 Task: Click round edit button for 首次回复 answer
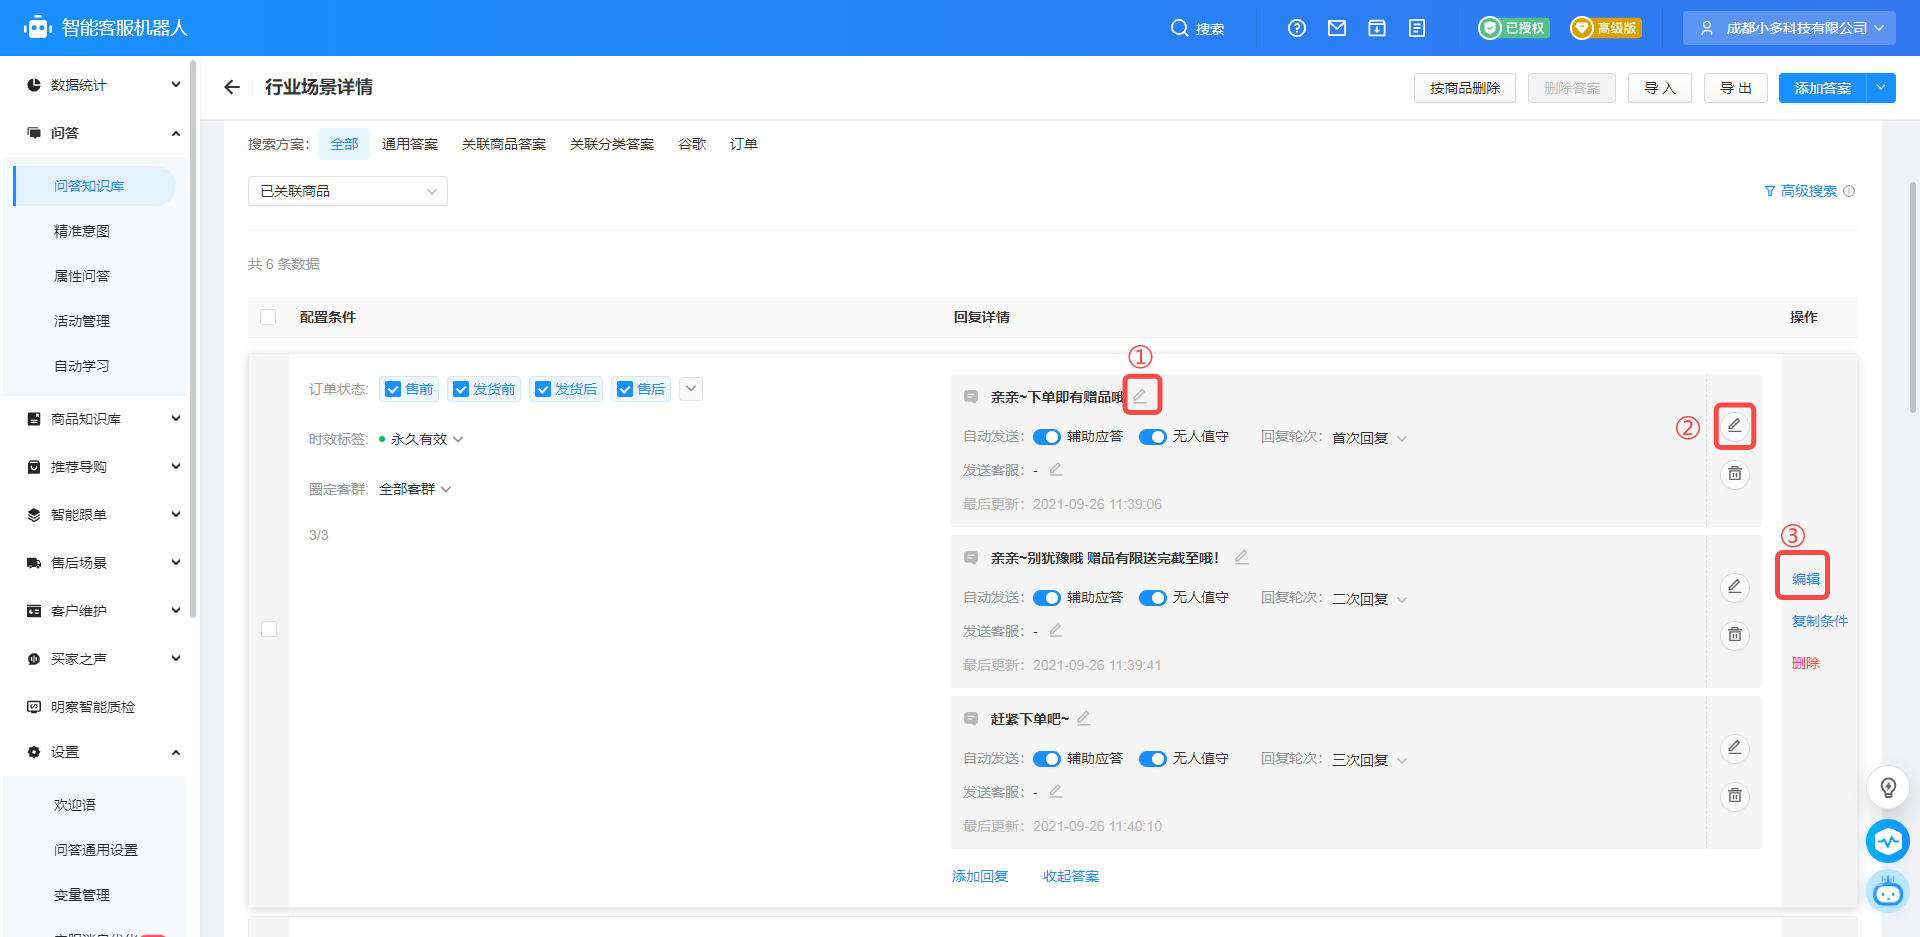coord(1735,425)
